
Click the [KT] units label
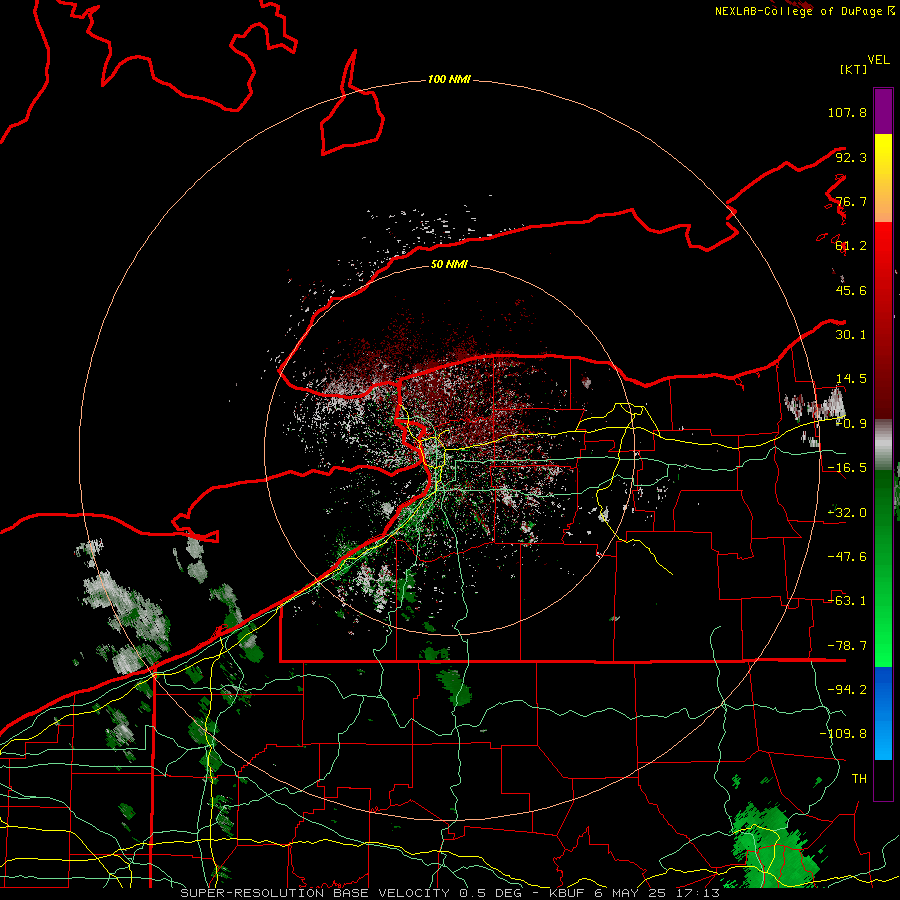tap(854, 69)
